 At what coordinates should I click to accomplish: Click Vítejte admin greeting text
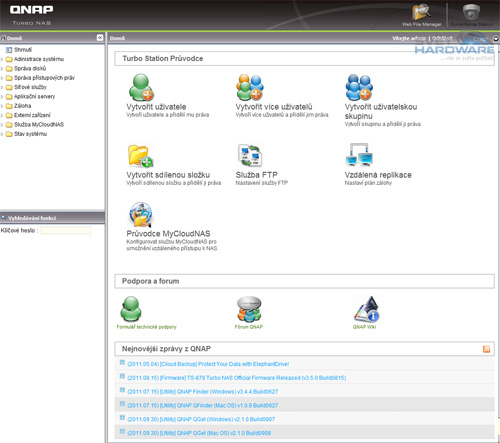pos(409,38)
